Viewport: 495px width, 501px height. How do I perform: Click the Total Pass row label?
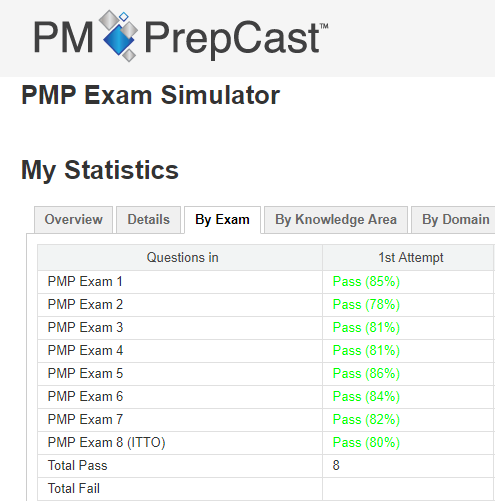pyautogui.click(x=77, y=466)
